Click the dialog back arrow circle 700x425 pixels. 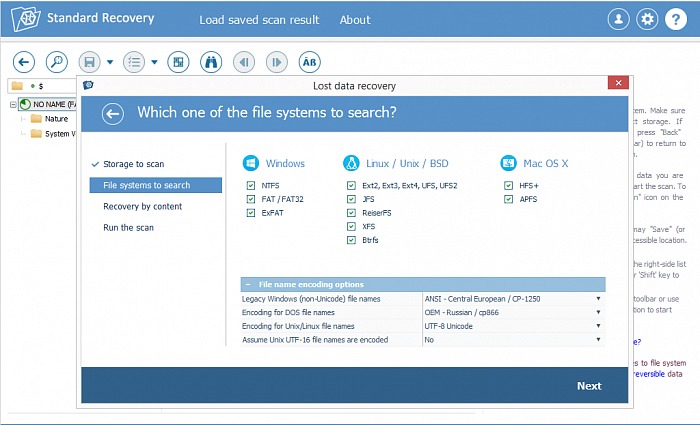point(112,113)
